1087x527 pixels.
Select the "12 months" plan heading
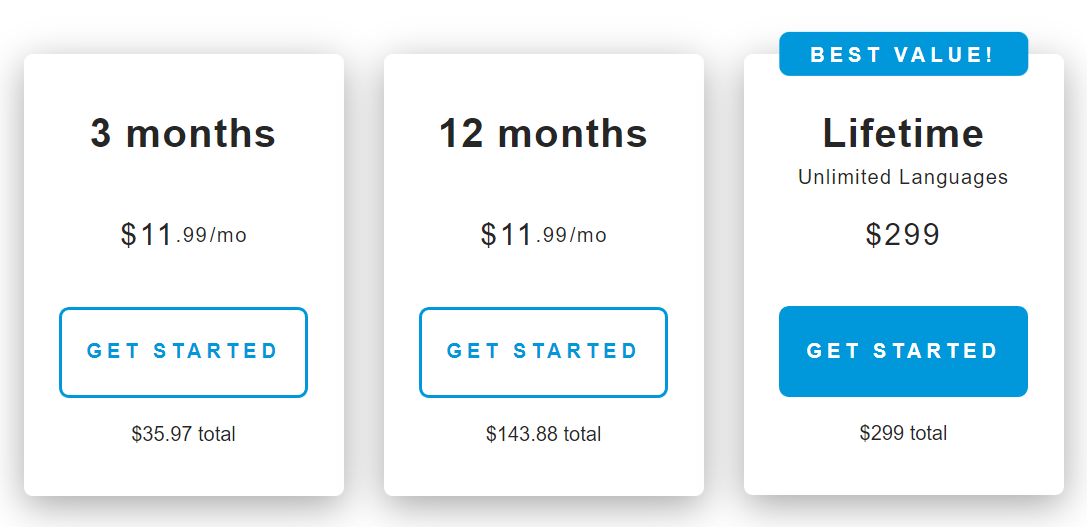point(543,133)
